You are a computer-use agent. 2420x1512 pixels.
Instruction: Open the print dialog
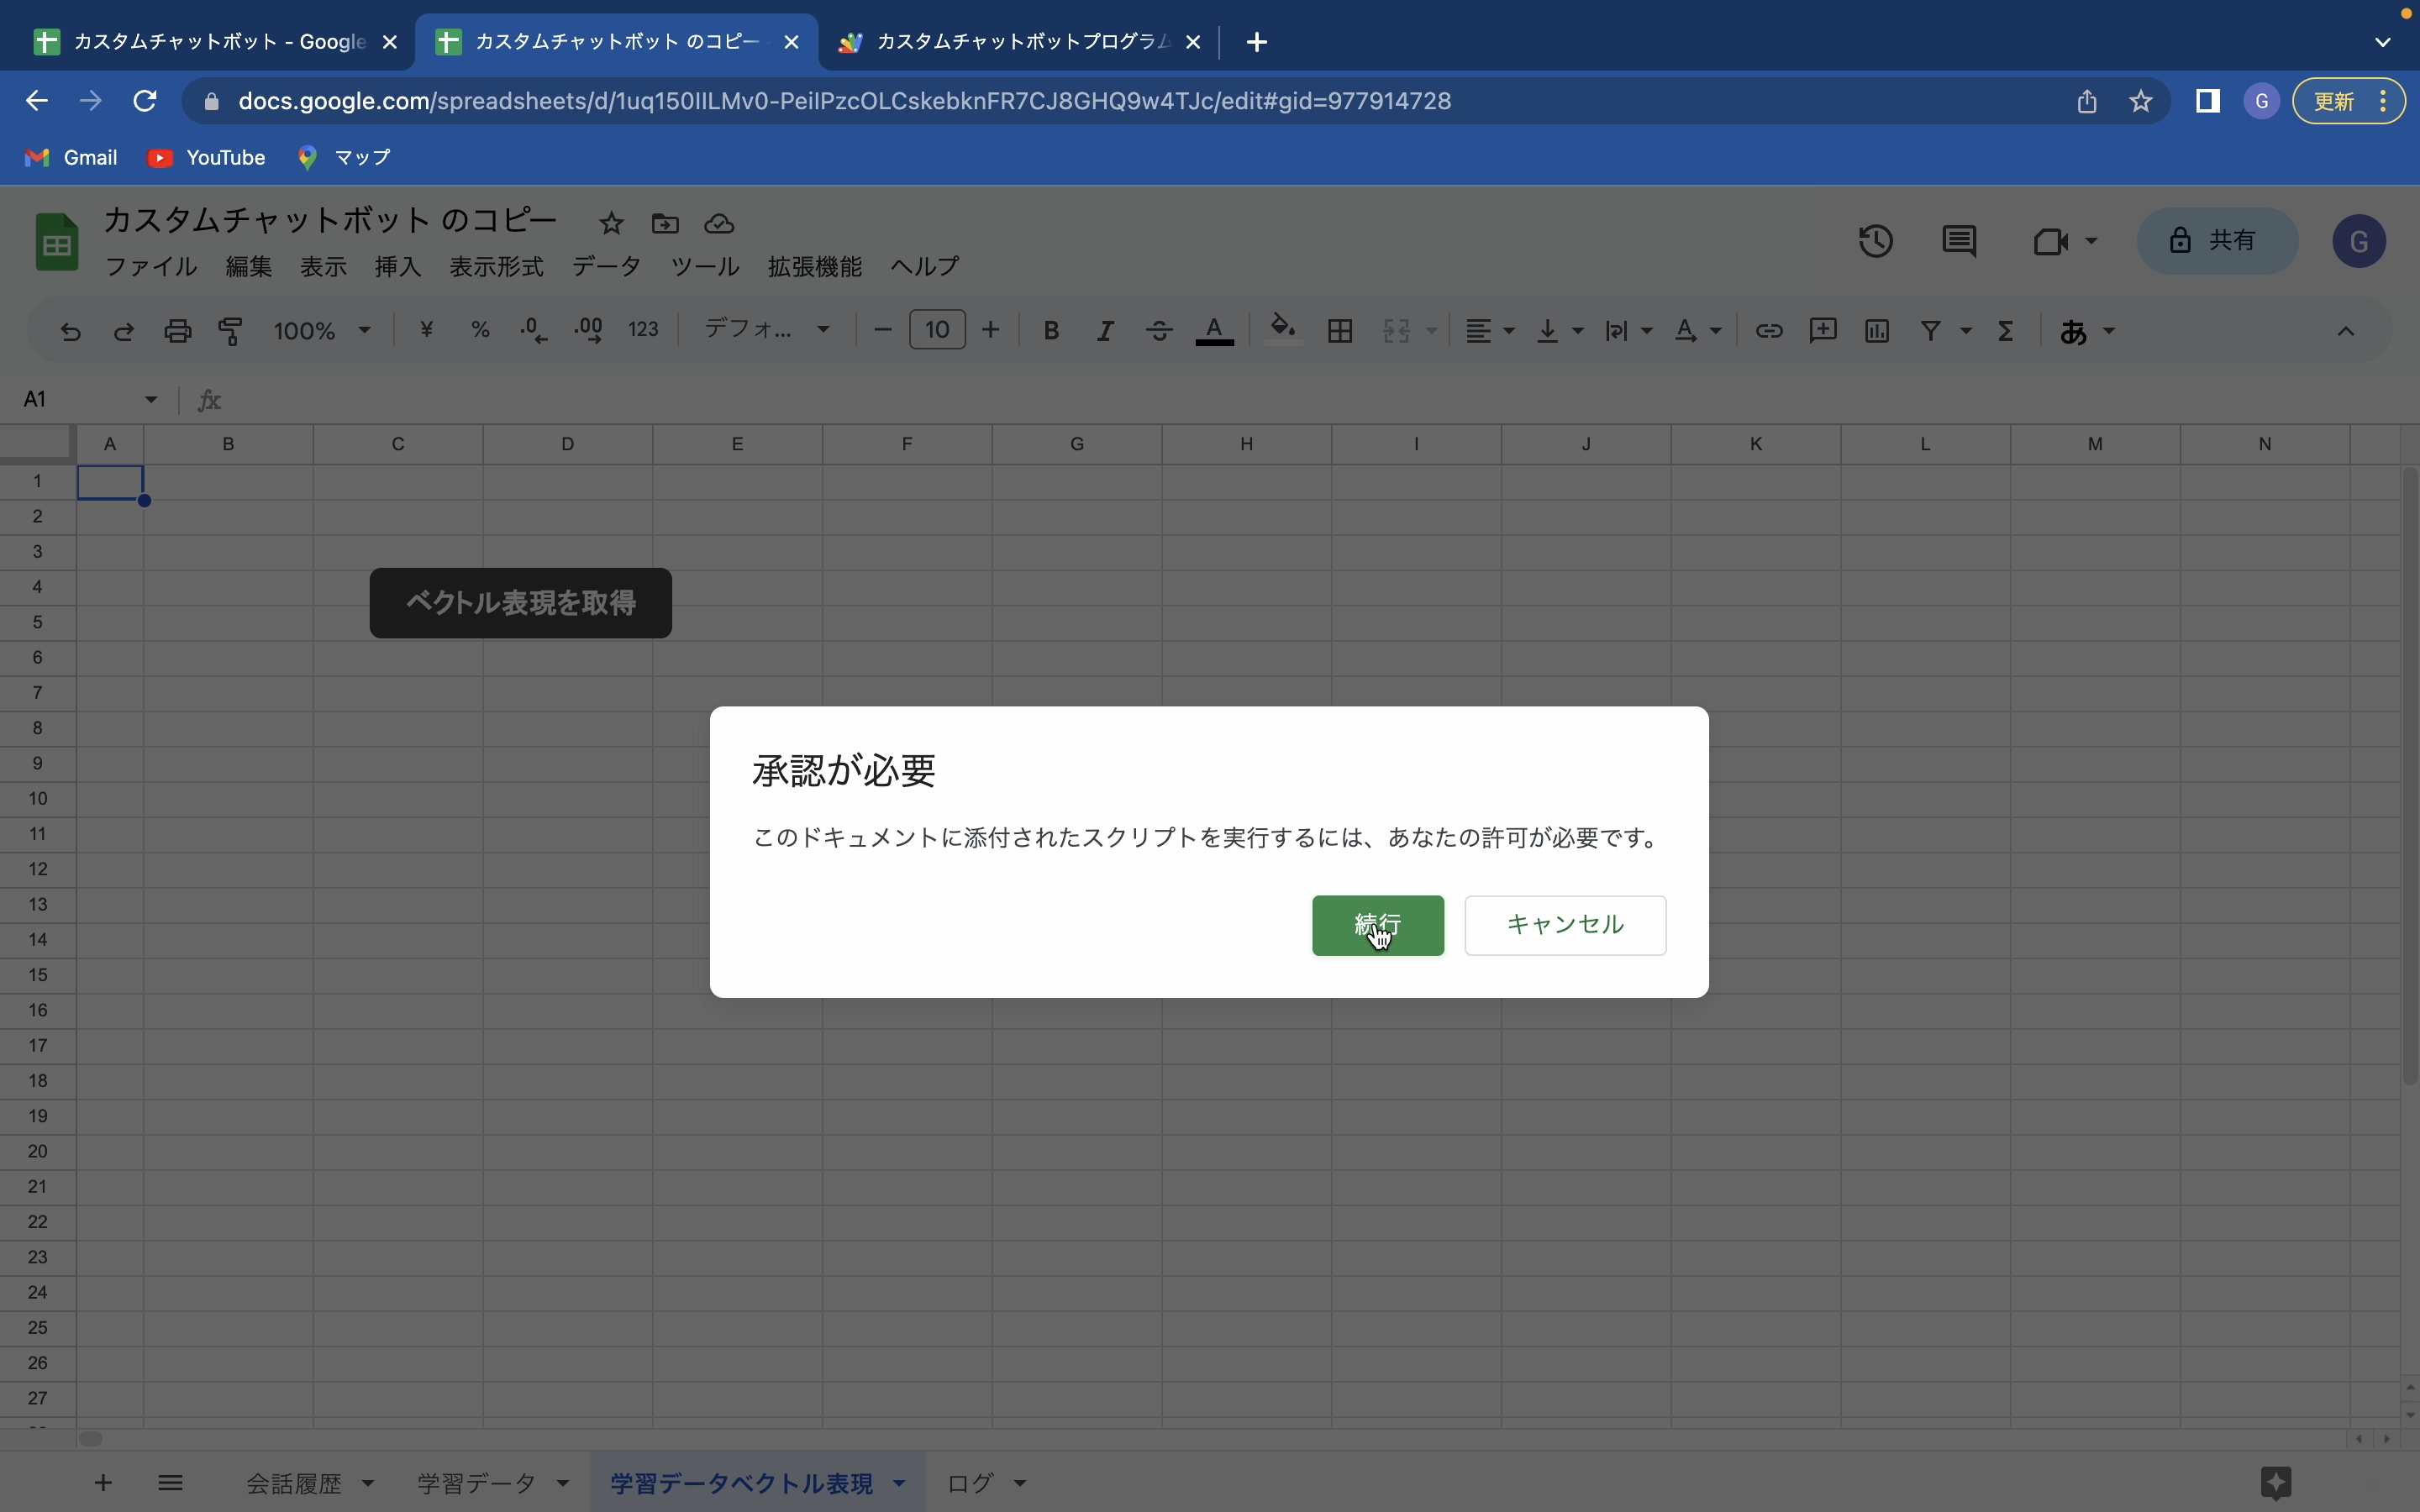[177, 330]
